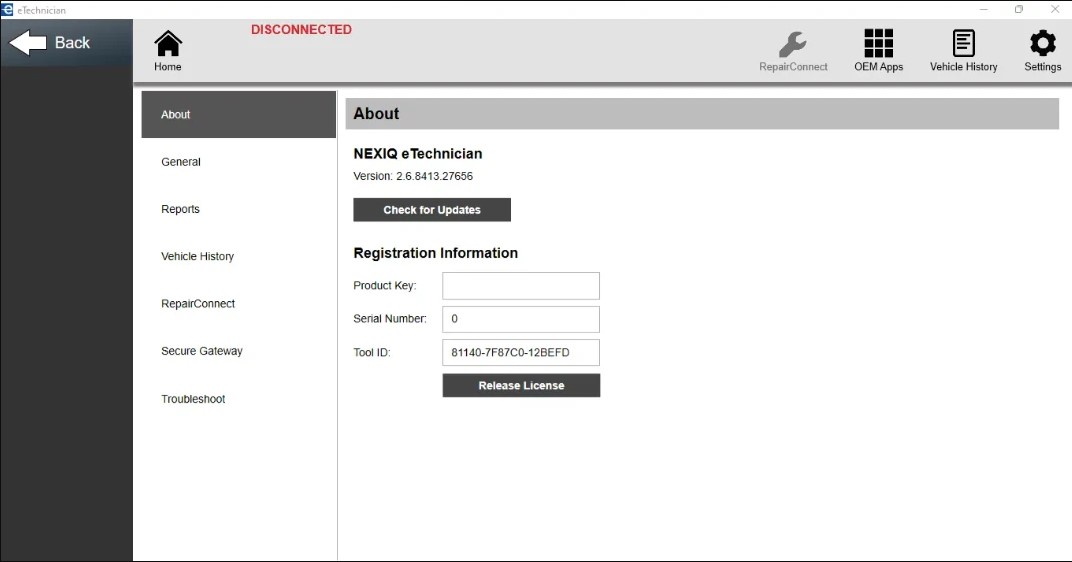
Task: Open RepairConnect wrench icon in toolbar
Action: tap(793, 44)
